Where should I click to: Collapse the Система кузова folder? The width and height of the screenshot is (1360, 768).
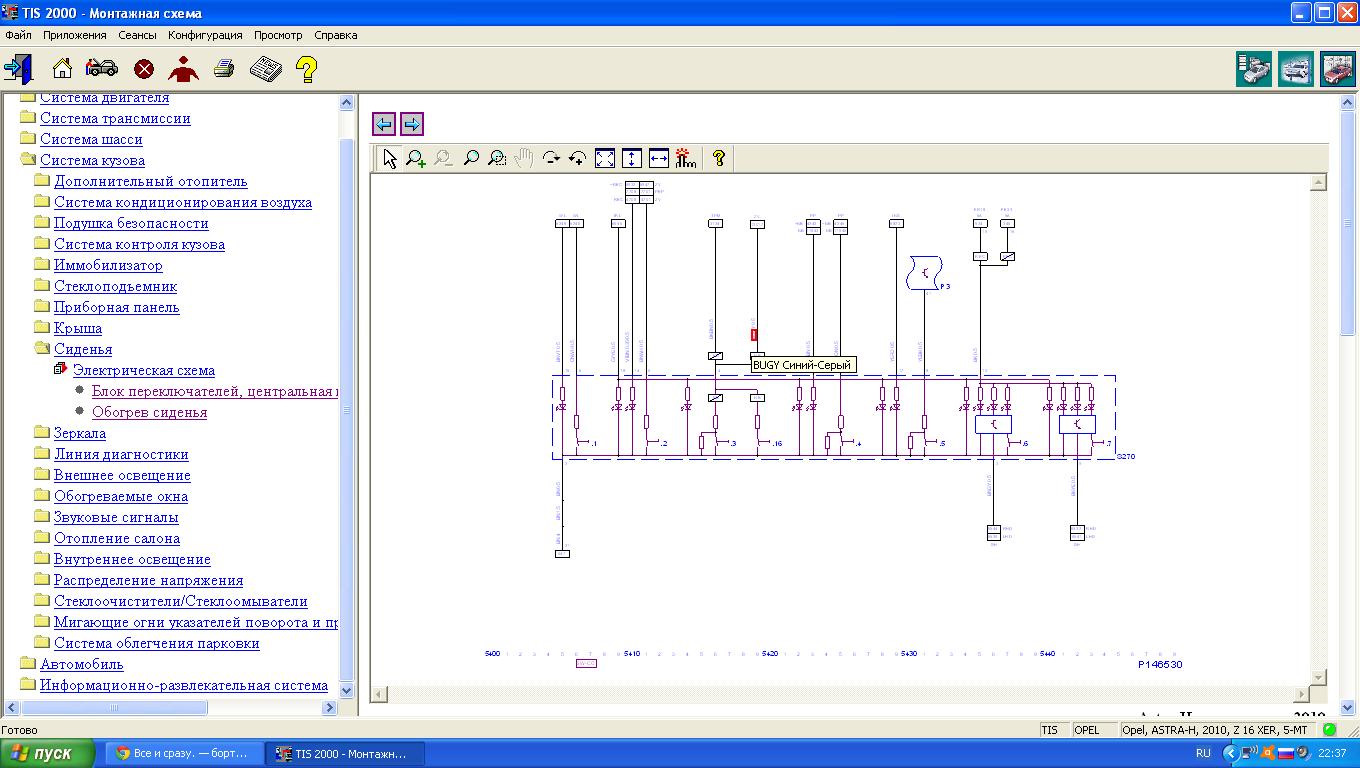tap(28, 160)
